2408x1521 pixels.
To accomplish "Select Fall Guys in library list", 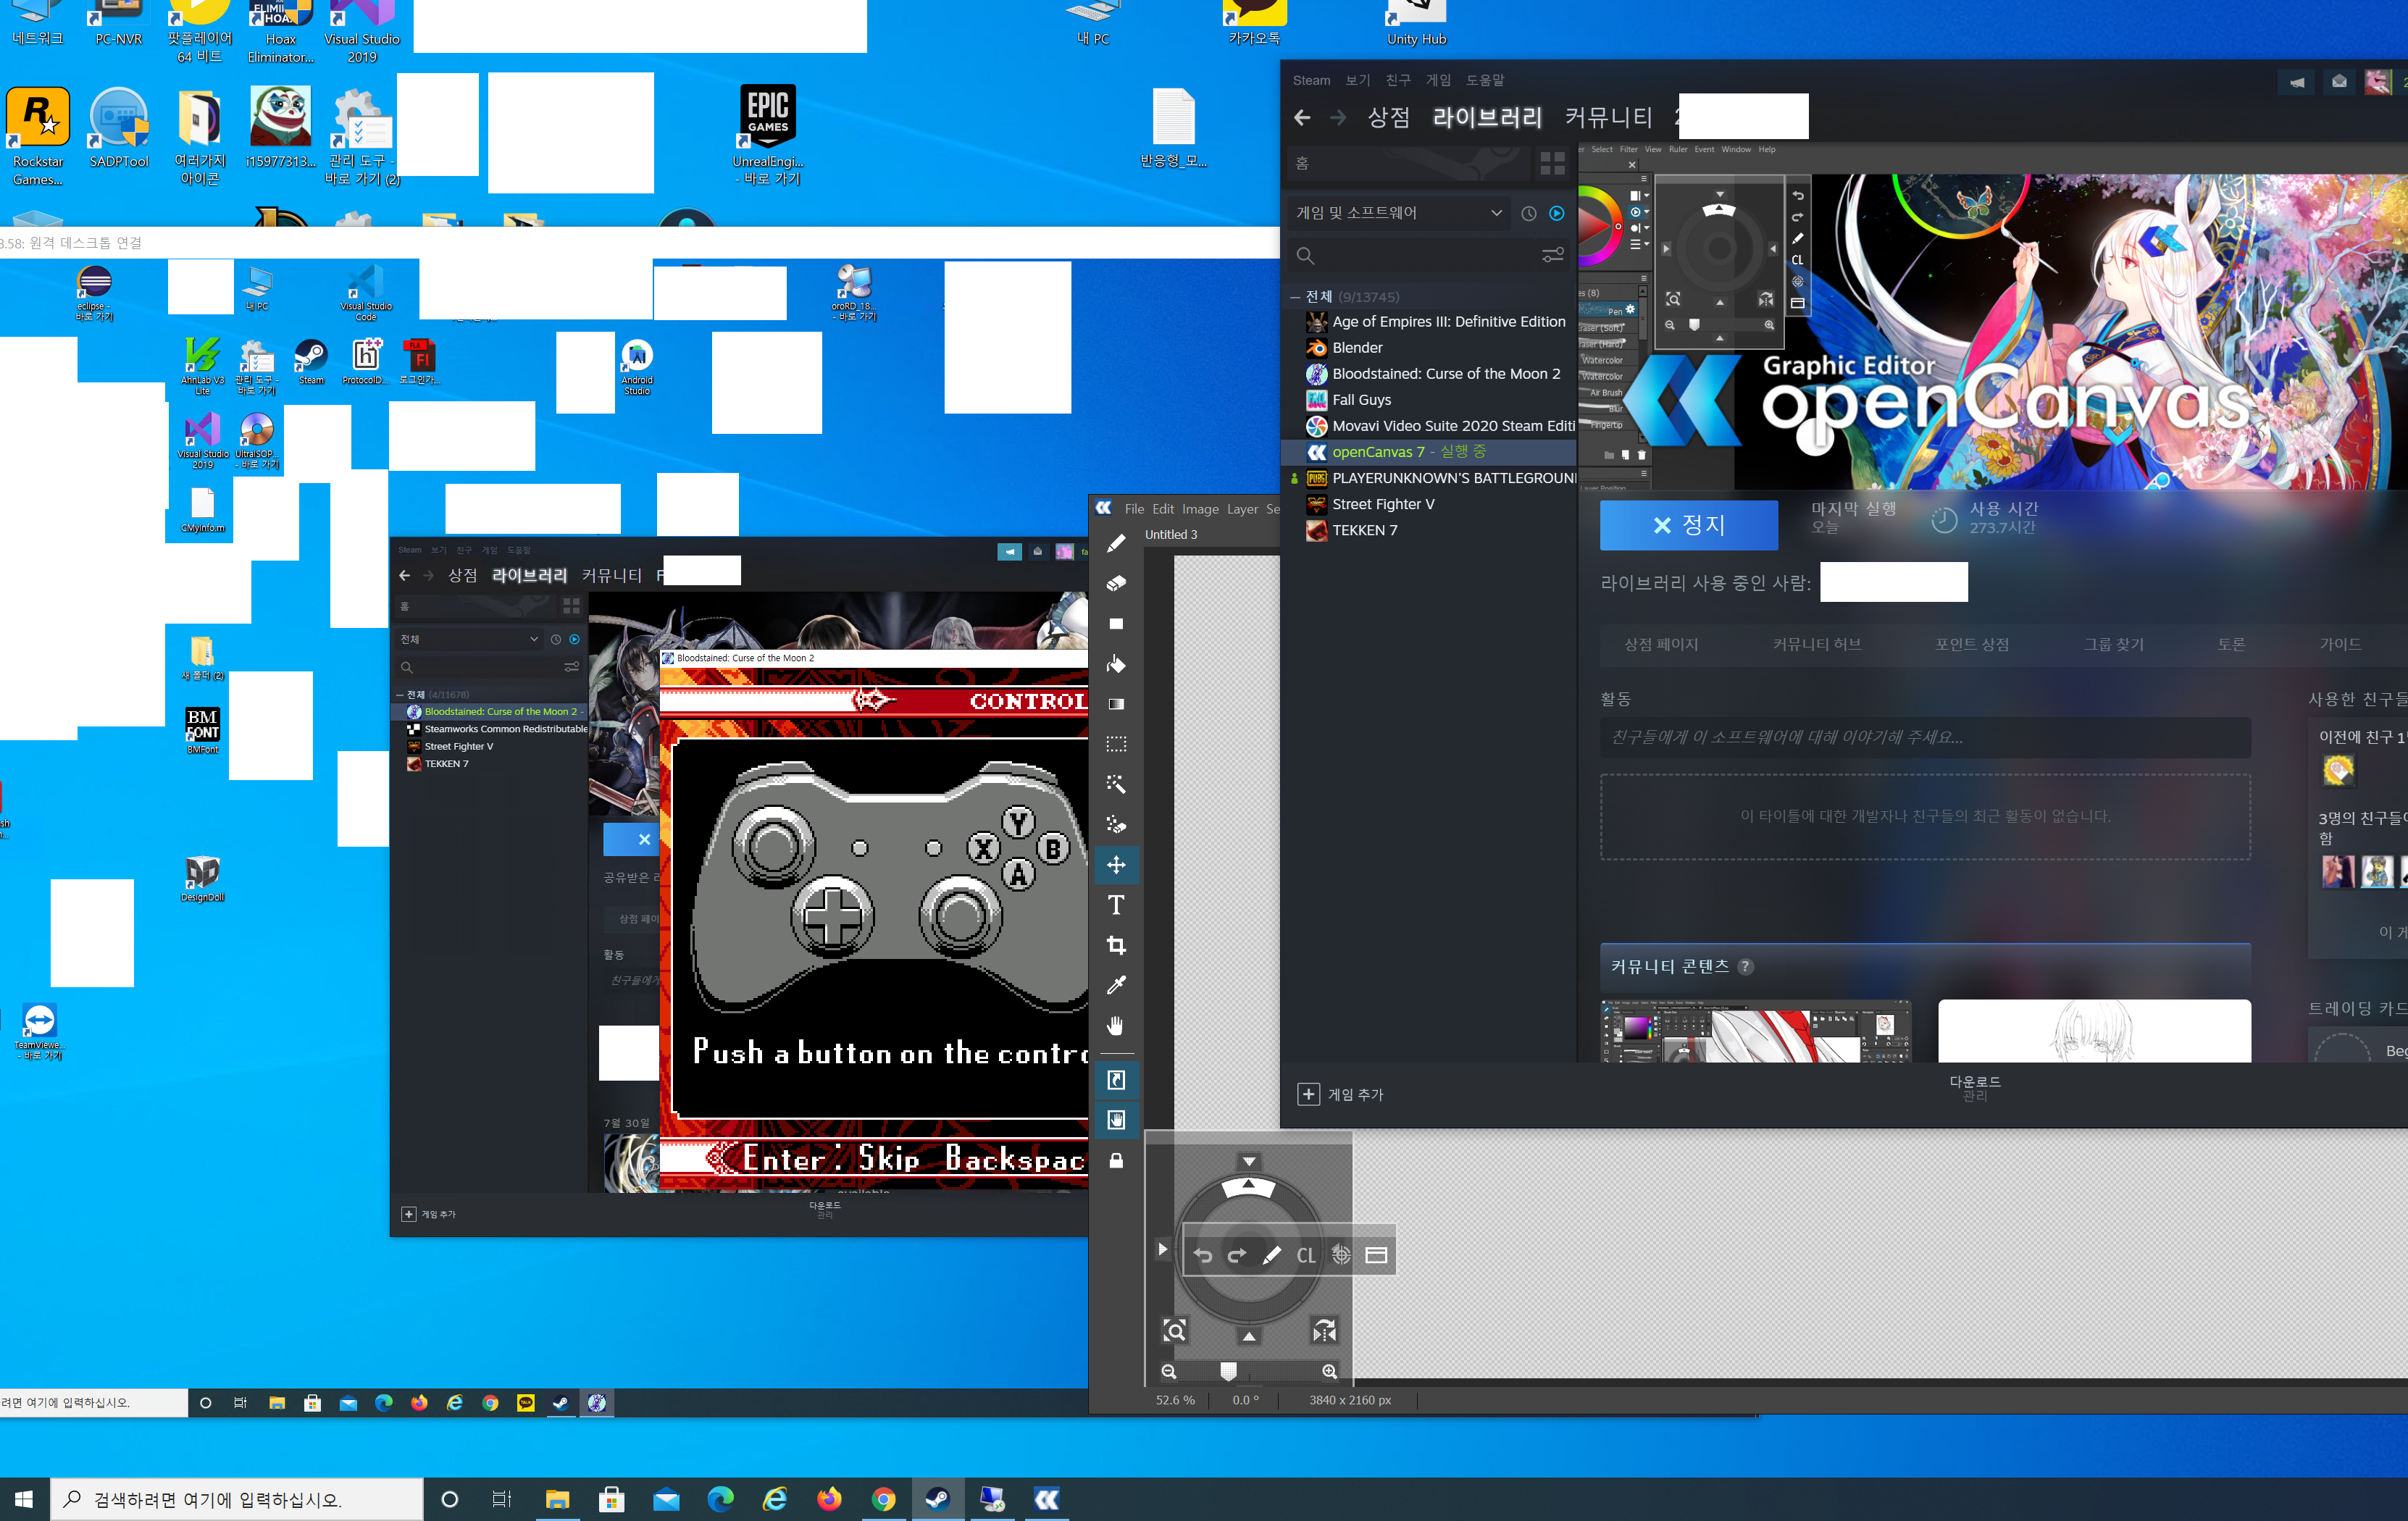I will click(1361, 400).
